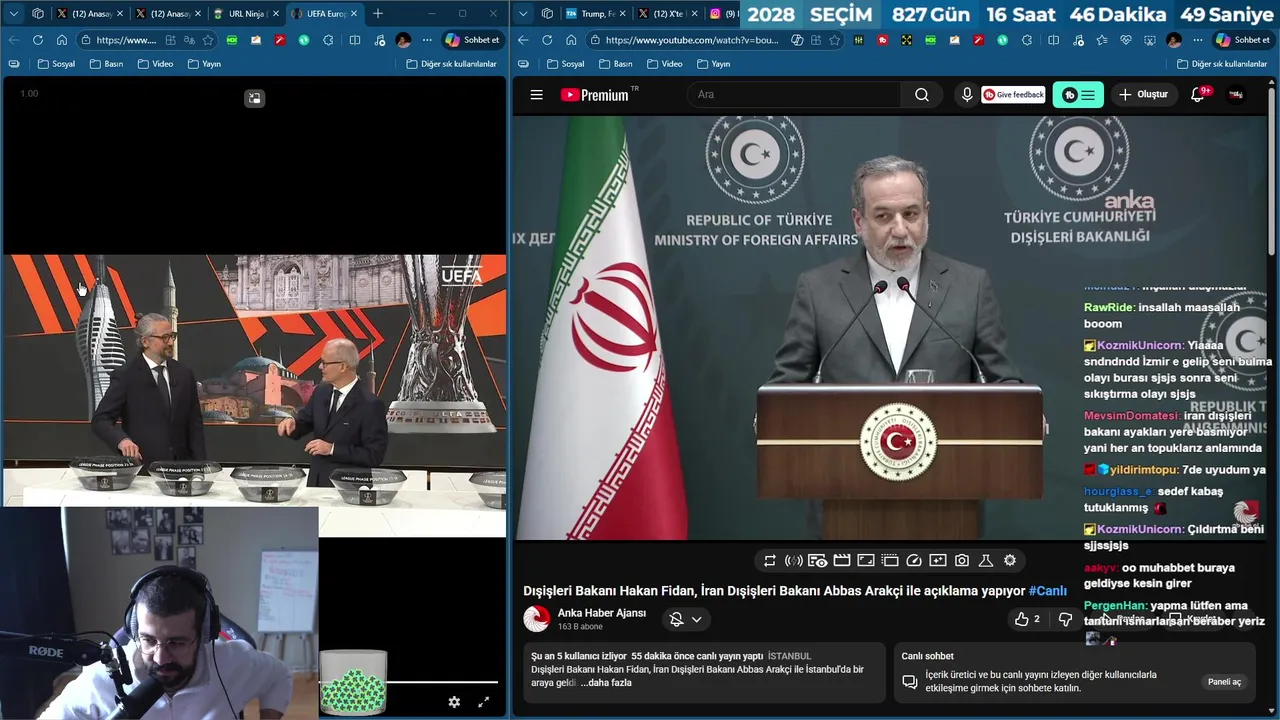Click translate icon in left address bar
The width and height of the screenshot is (1280, 720).
[x=189, y=40]
